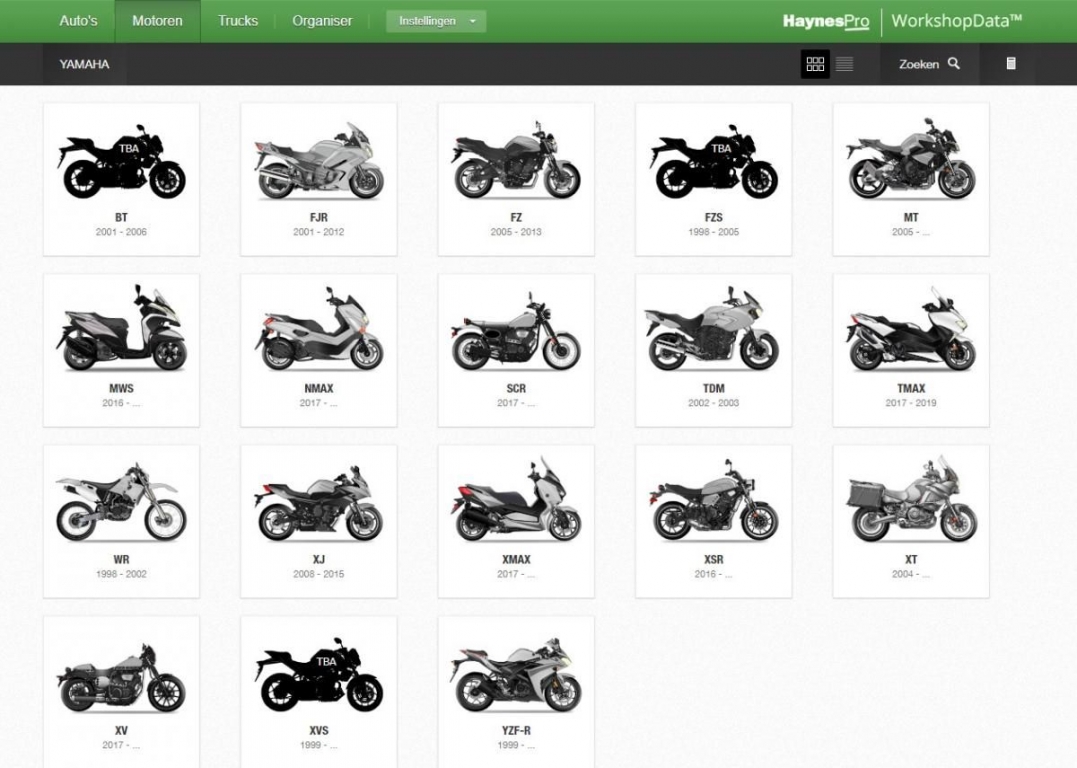Open the Organiser tab
Viewport: 1077px width, 768px height.
[322, 21]
